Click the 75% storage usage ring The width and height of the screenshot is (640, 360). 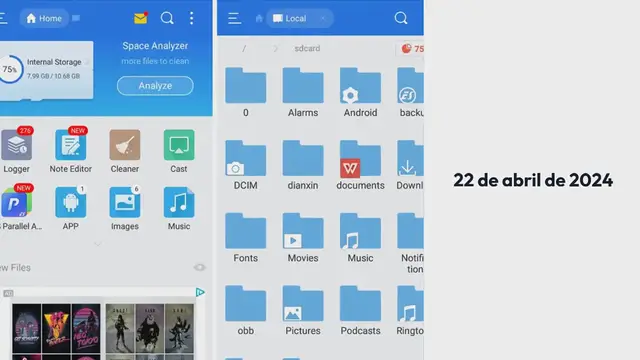click(10, 69)
